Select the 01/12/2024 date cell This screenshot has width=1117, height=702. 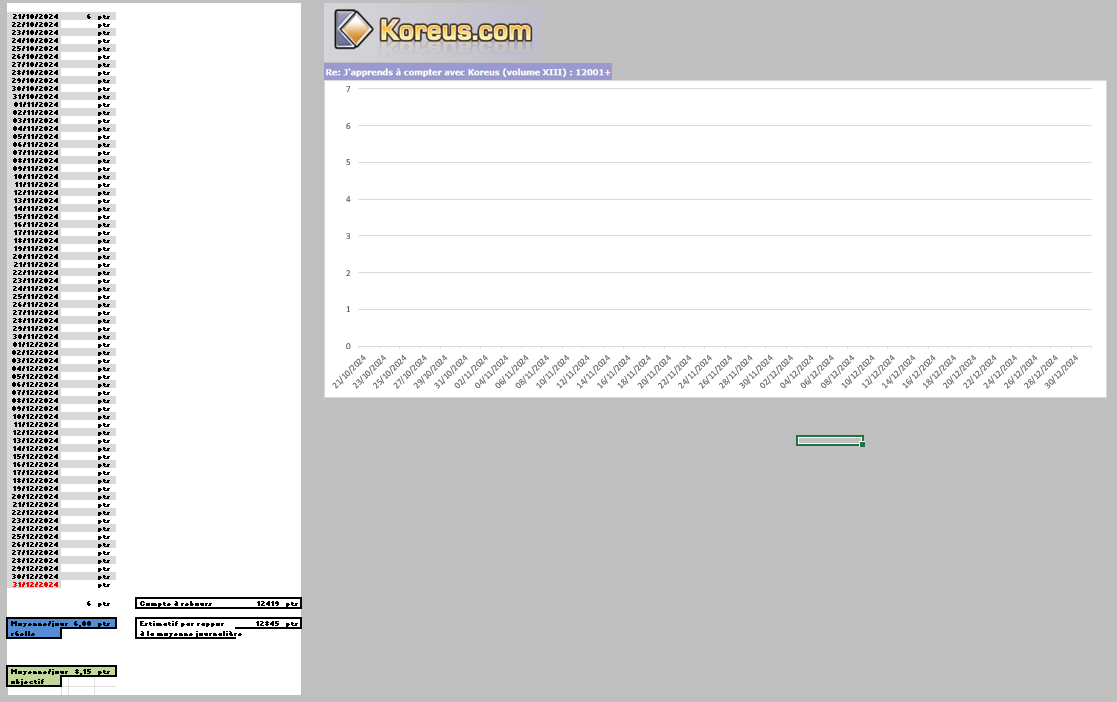(x=35, y=345)
